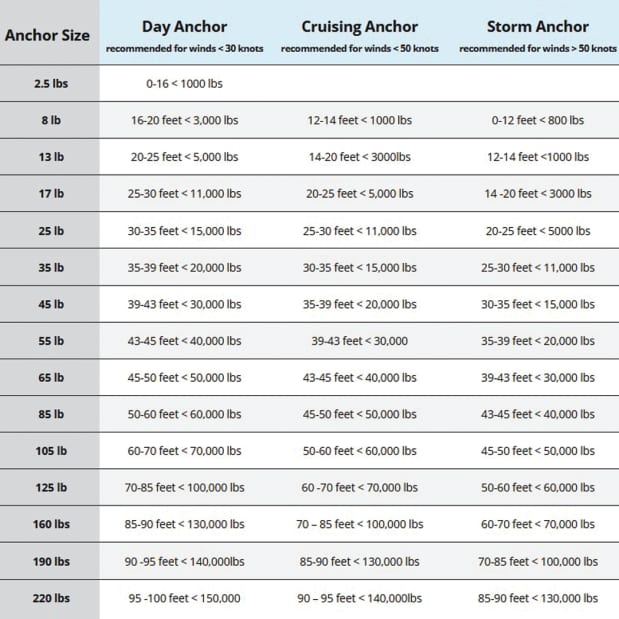The height and width of the screenshot is (619, 619).
Task: Click the Day Anchor cell for 2.5 lbs
Action: click(x=184, y=84)
